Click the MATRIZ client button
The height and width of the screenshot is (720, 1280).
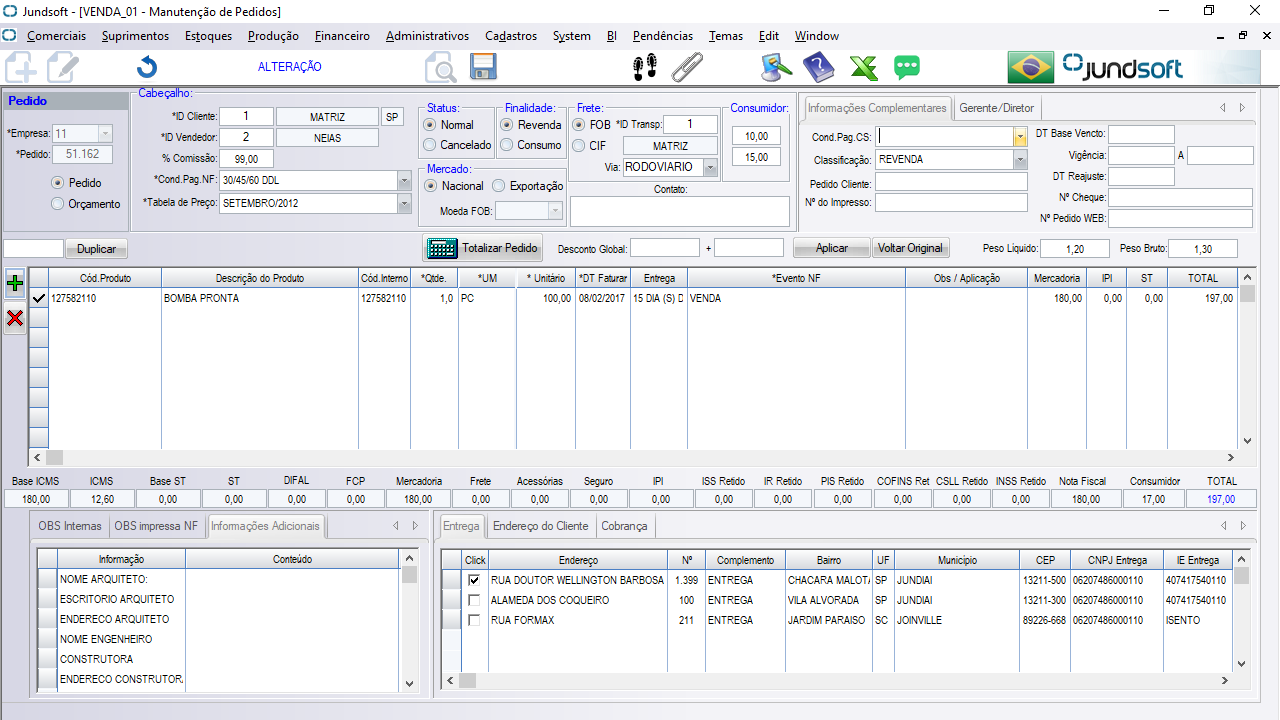point(327,117)
